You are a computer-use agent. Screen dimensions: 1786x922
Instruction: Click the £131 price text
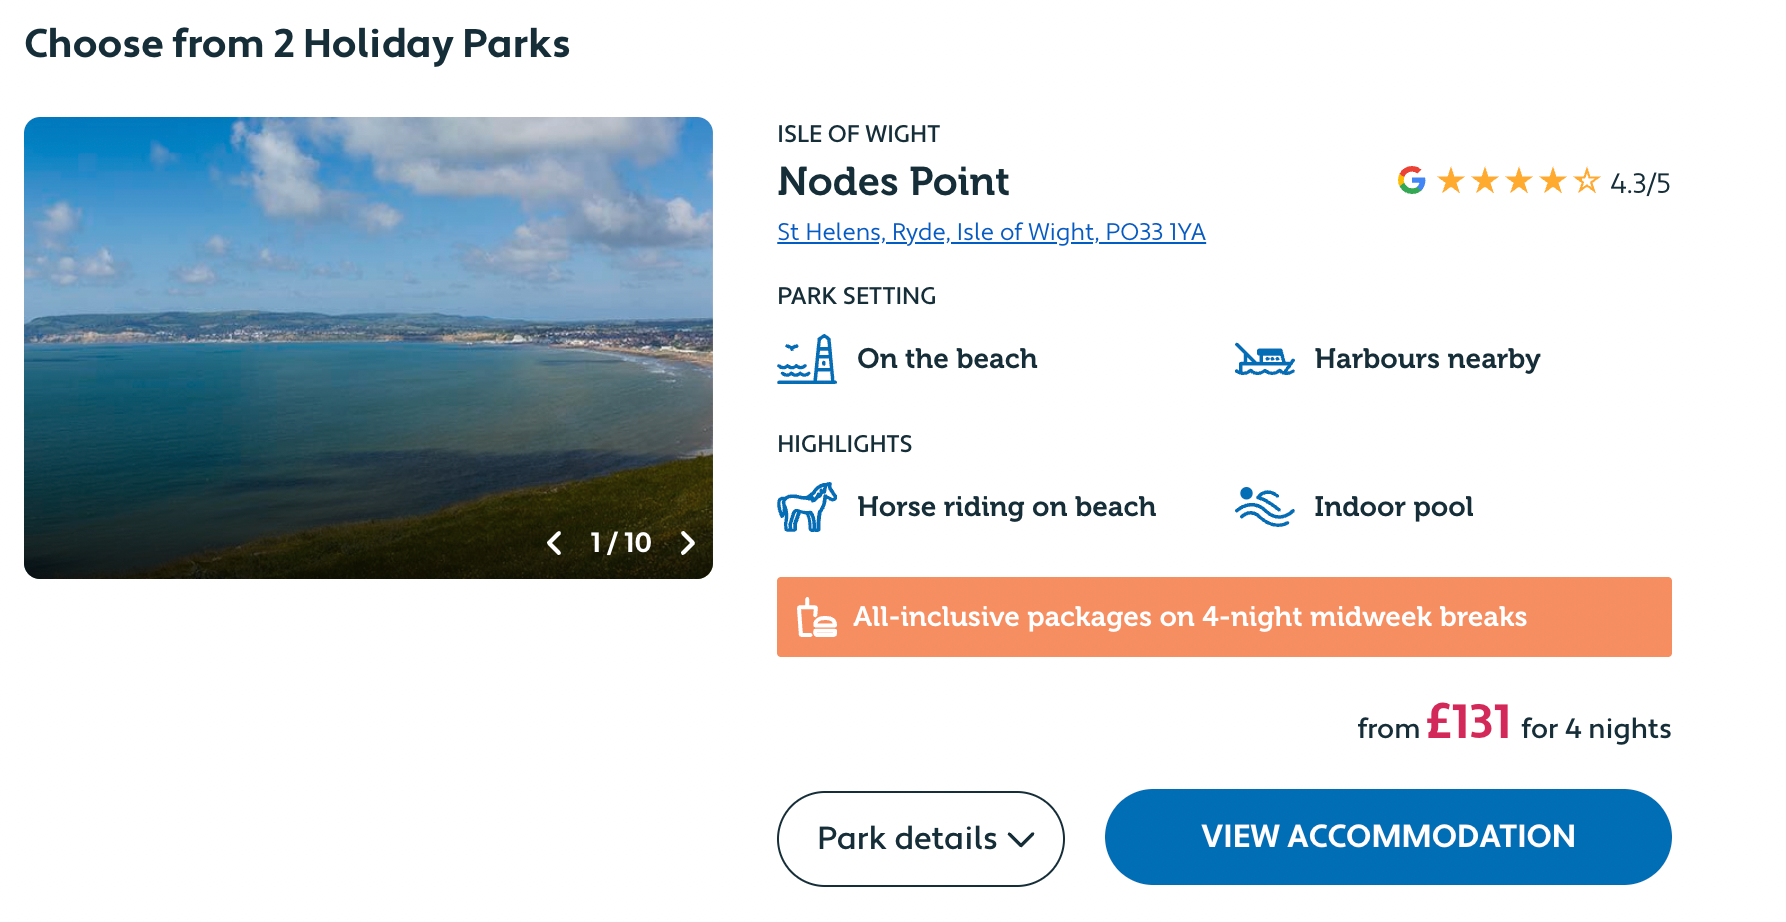(1468, 723)
